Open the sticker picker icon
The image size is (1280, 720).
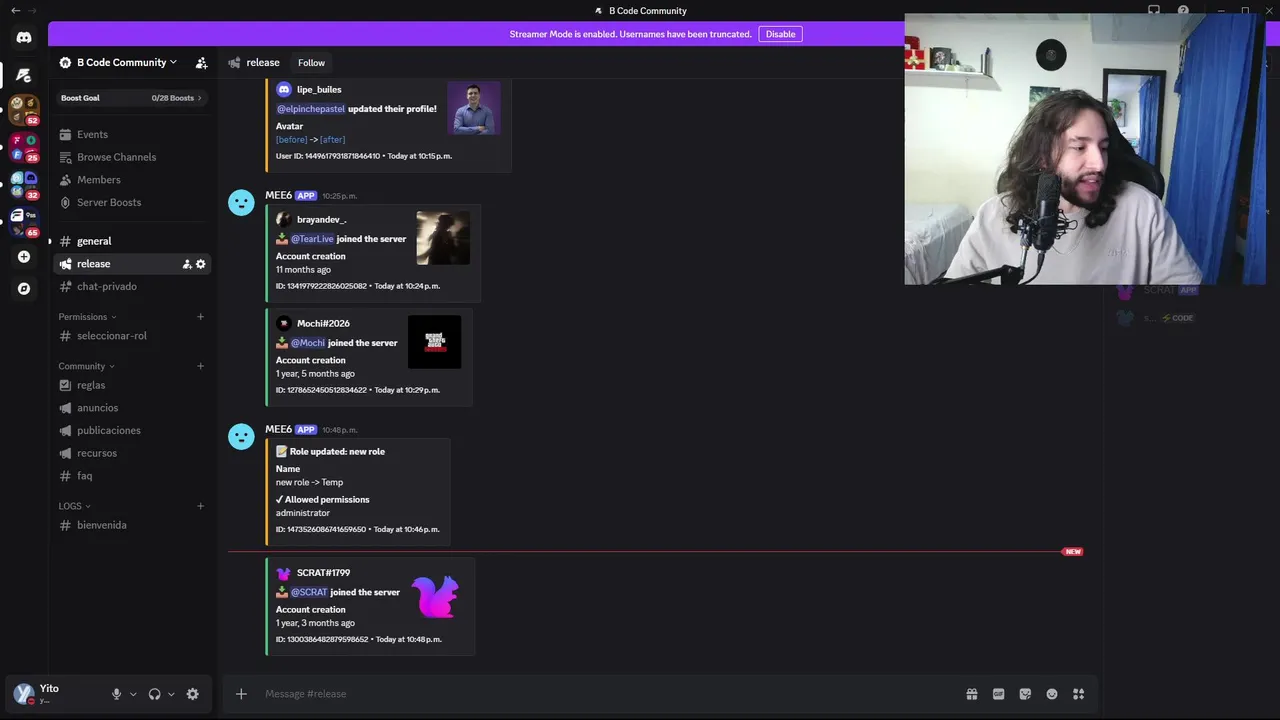tap(1025, 694)
